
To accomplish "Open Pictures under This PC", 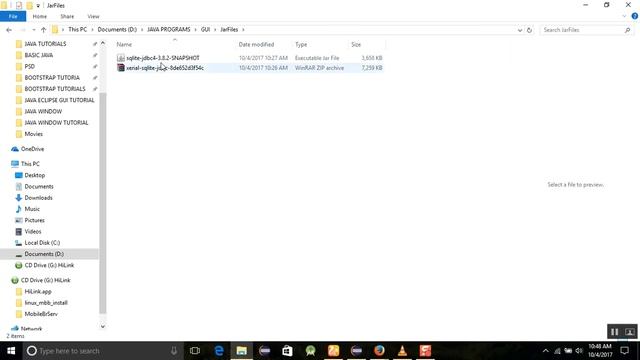I will coord(34,220).
